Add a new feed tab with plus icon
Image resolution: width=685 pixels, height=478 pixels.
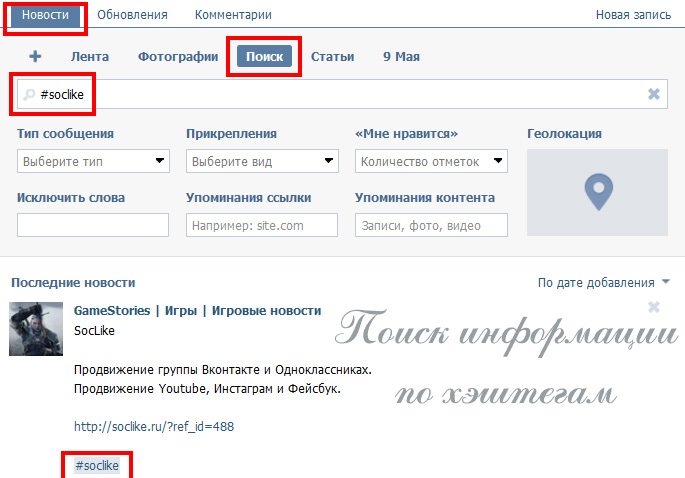point(35,56)
